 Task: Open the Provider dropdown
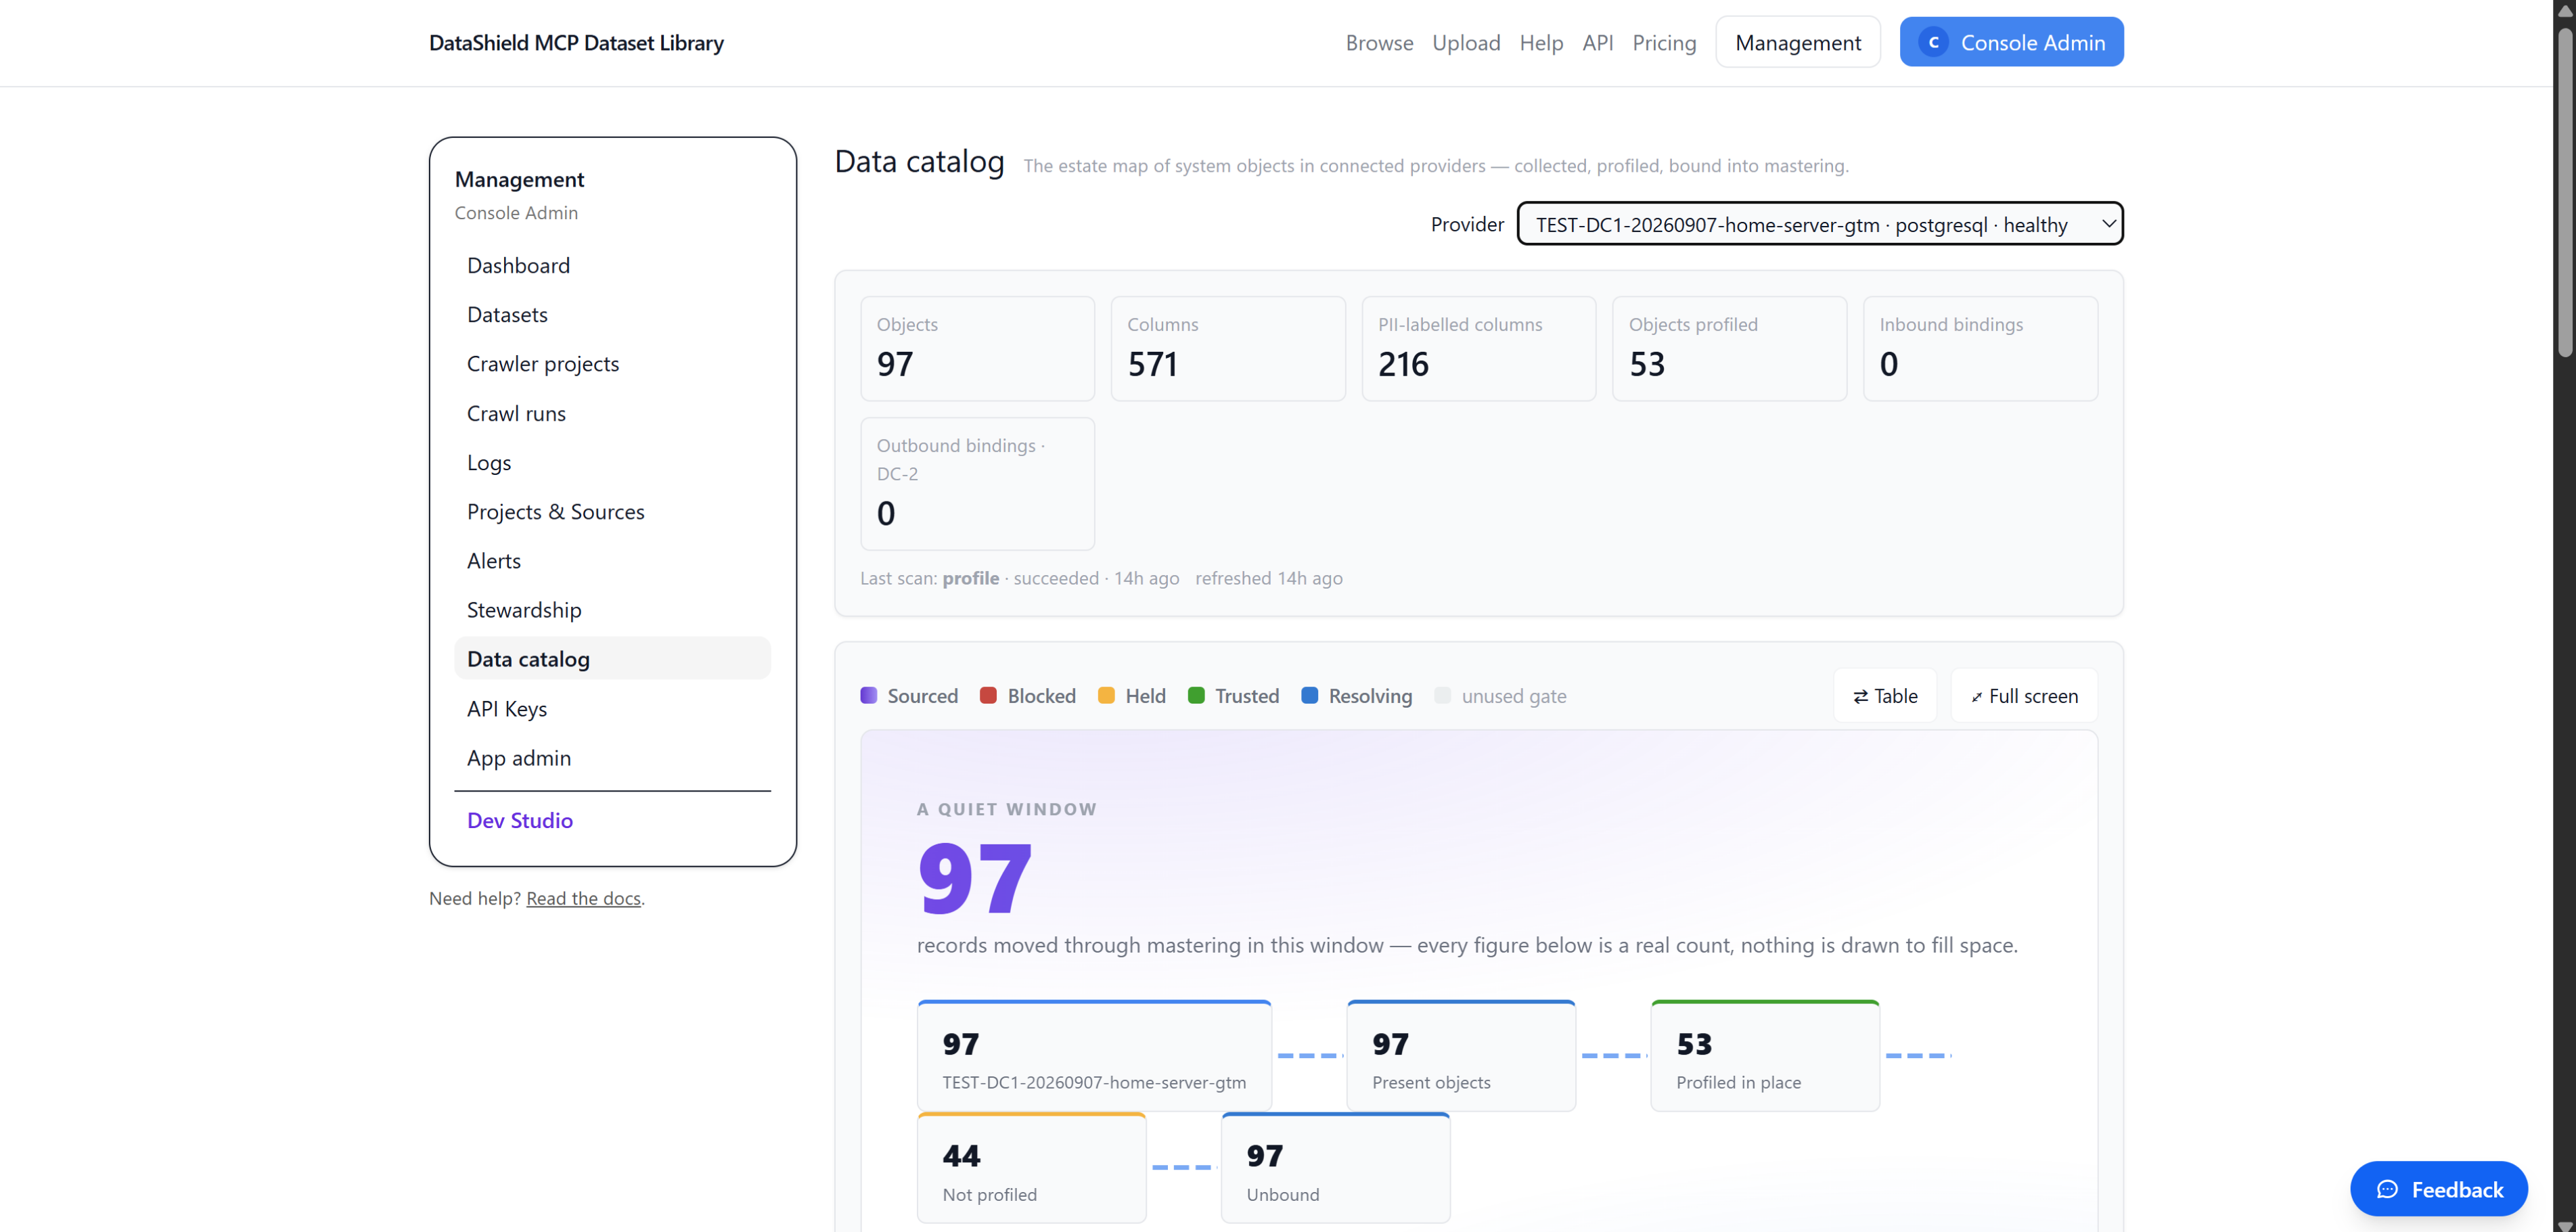pos(1820,224)
